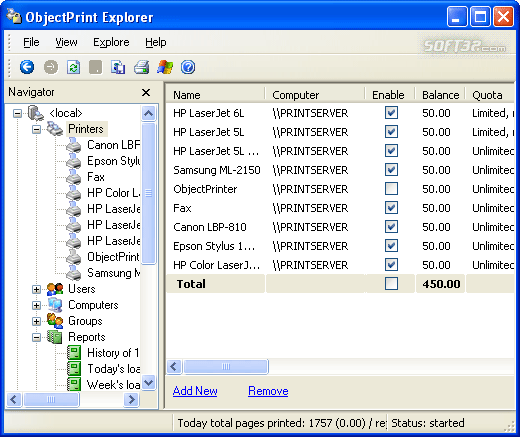Uncheck Enable for Fax row
The image size is (520, 437).
[x=391, y=208]
